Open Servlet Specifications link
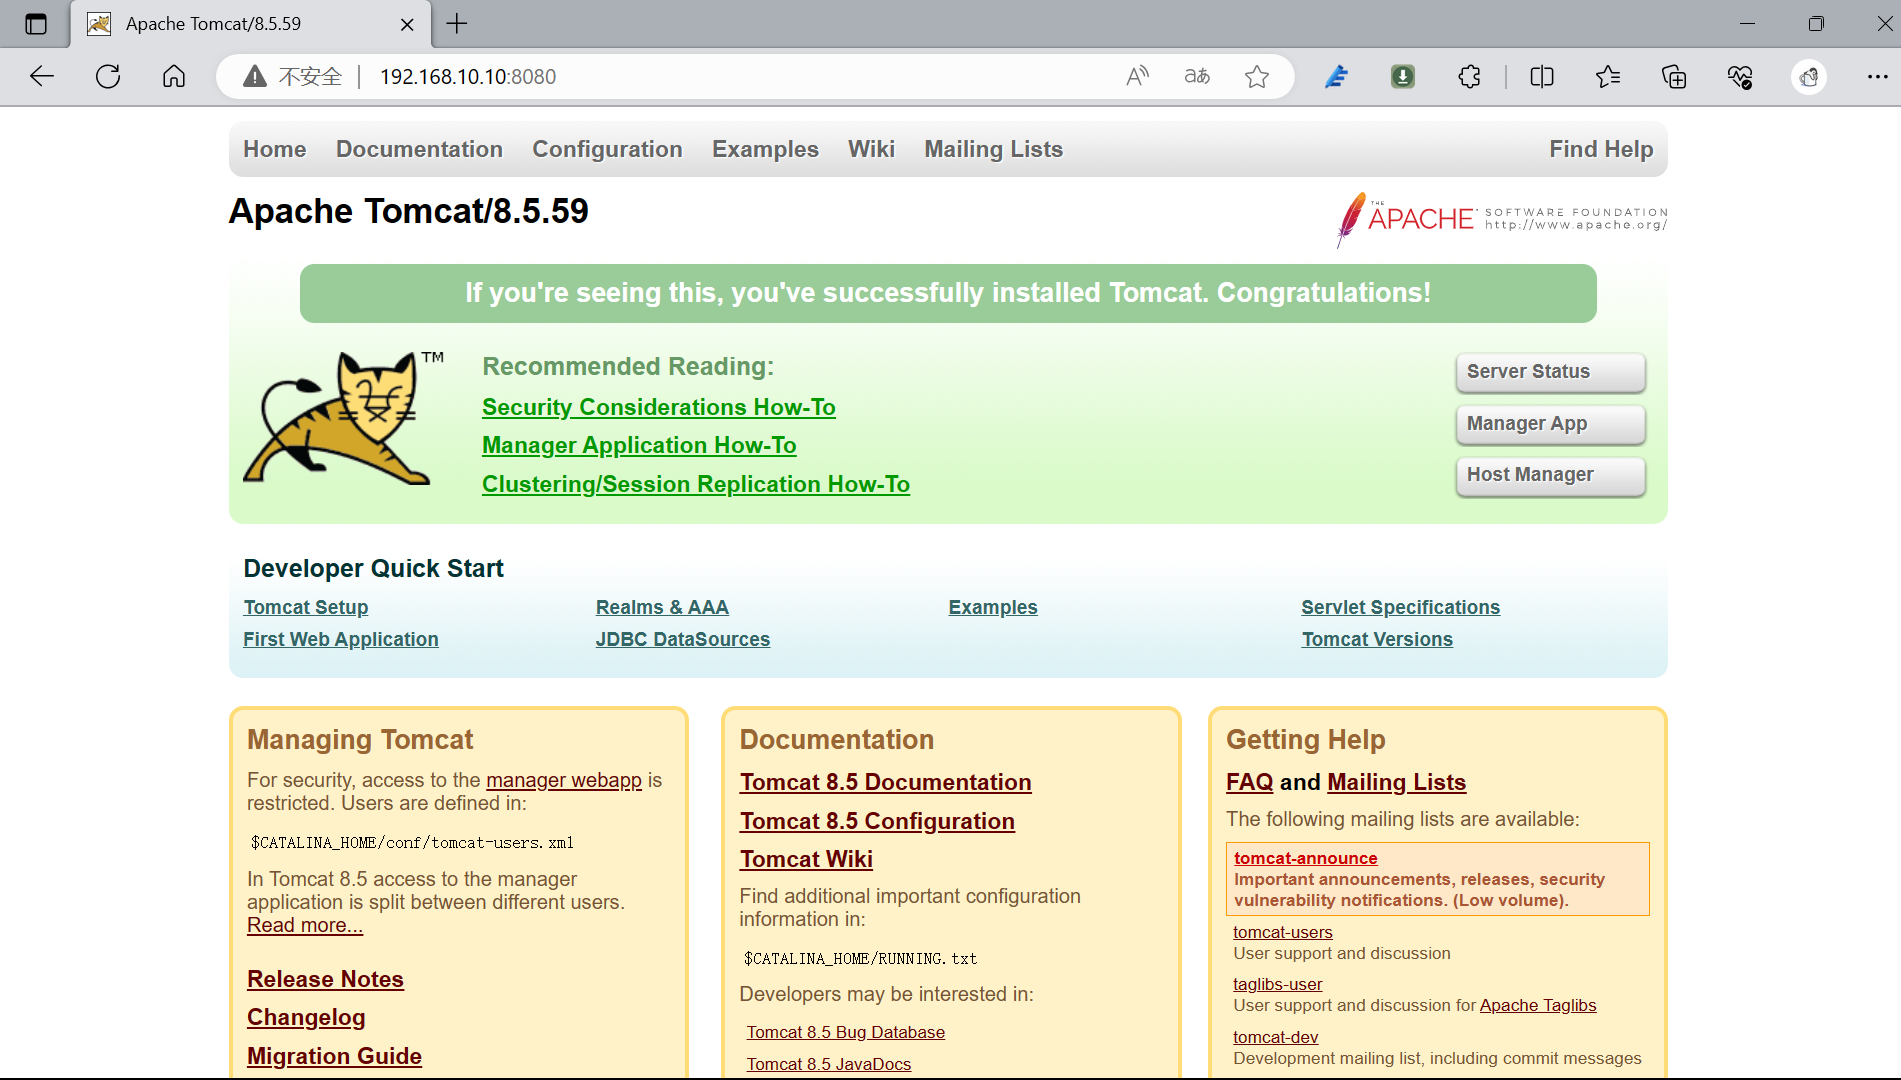Viewport: 1901px width, 1080px height. point(1401,607)
